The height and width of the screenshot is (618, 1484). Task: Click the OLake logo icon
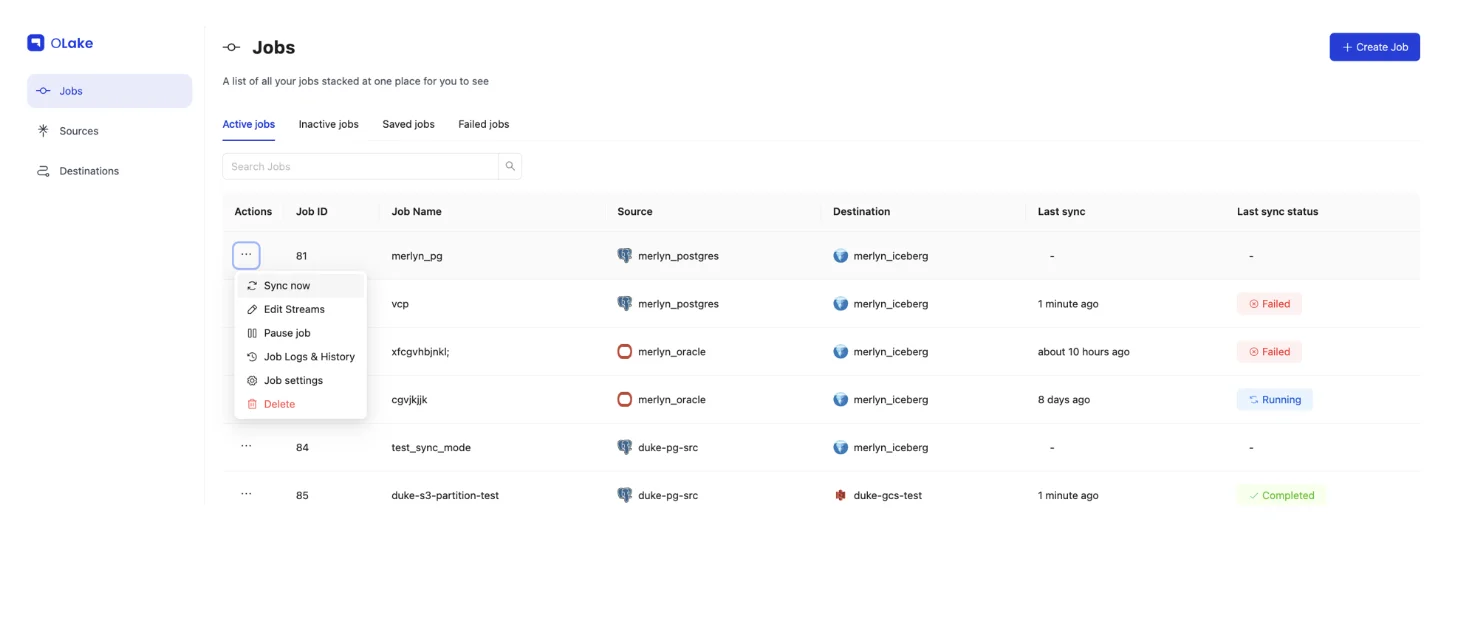36,43
